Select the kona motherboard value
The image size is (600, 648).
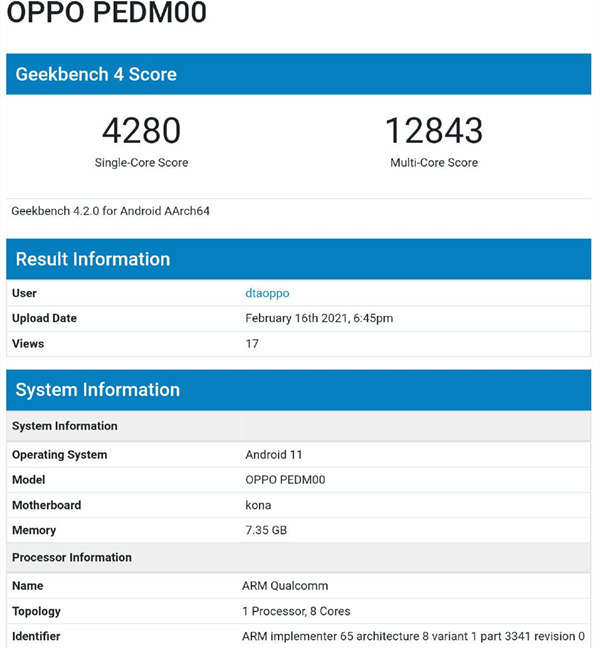258,505
